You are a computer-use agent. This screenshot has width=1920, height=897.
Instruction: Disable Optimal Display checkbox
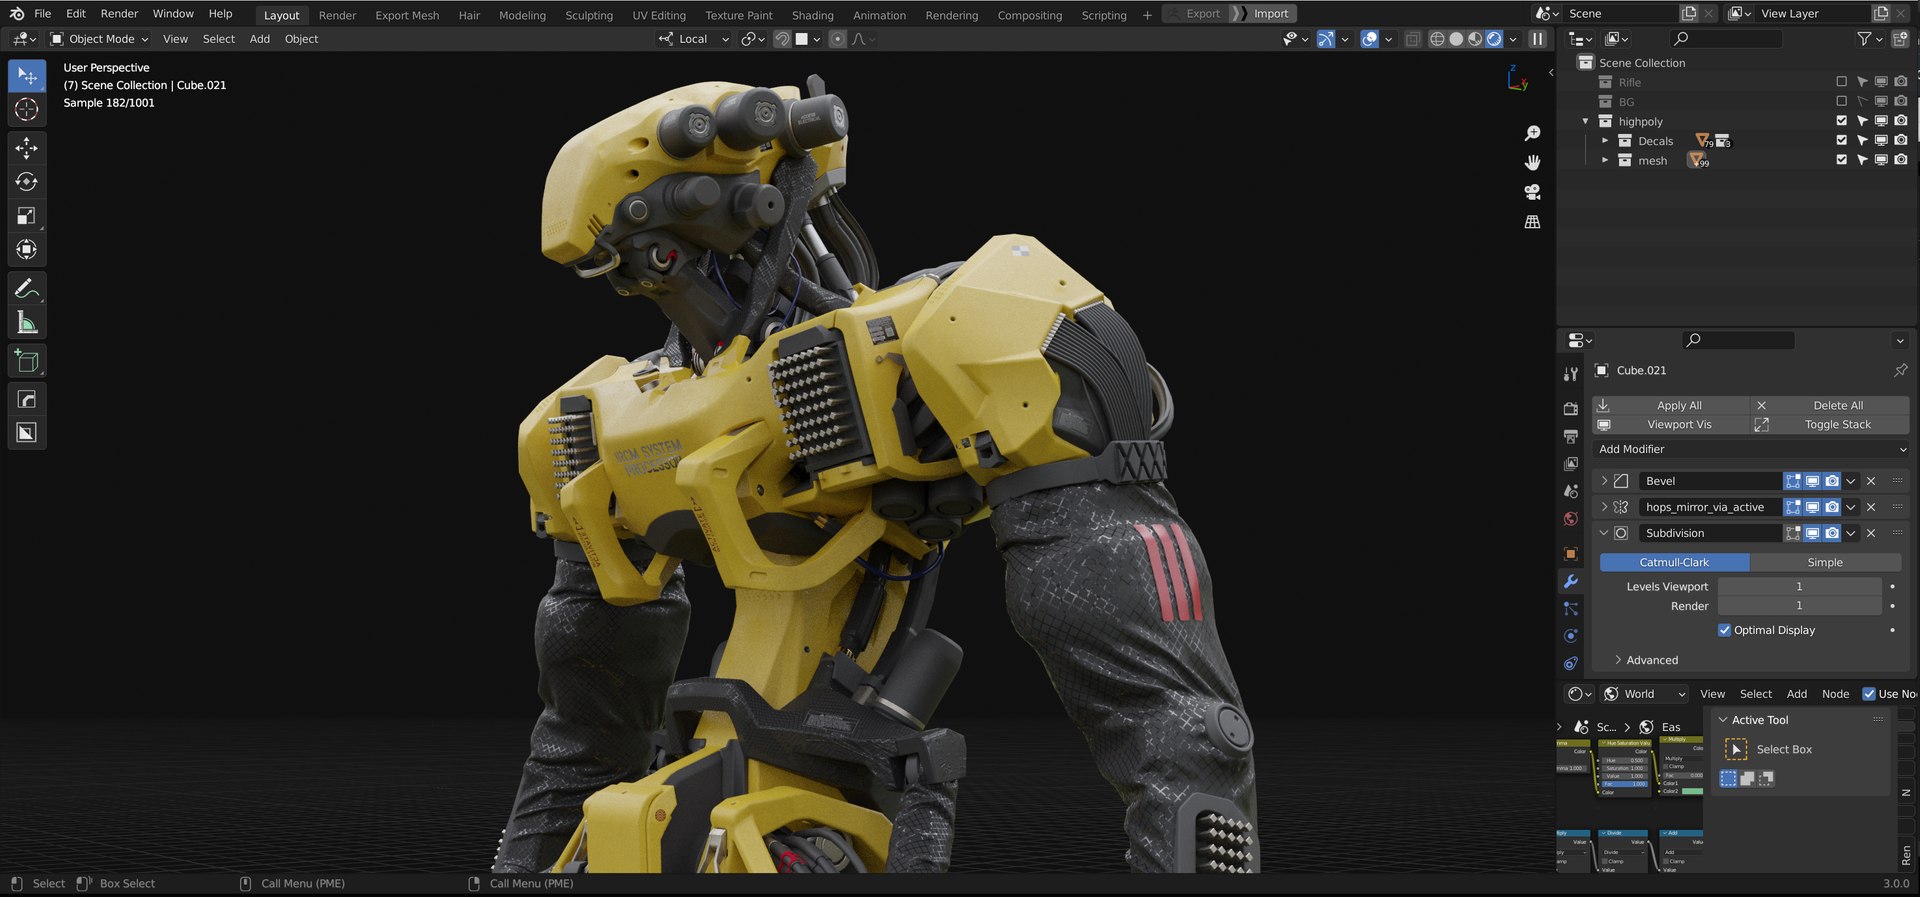(1724, 630)
